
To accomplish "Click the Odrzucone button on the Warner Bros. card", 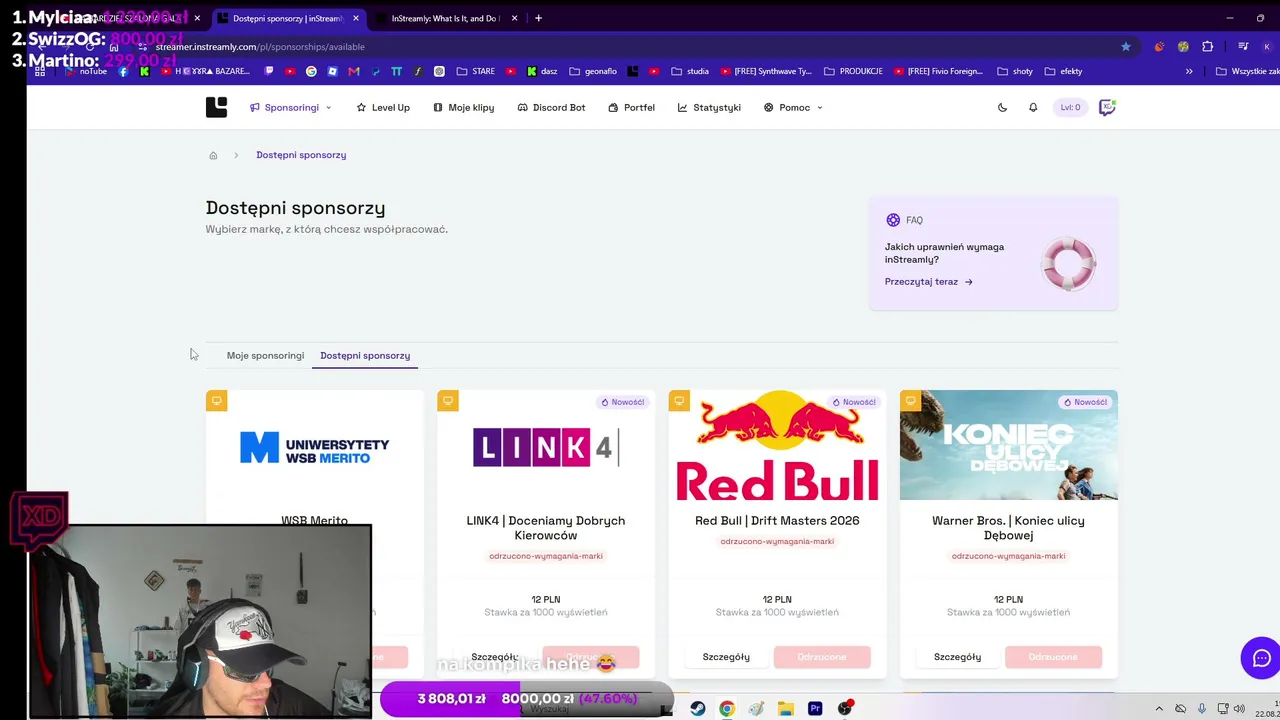I will 1053,657.
